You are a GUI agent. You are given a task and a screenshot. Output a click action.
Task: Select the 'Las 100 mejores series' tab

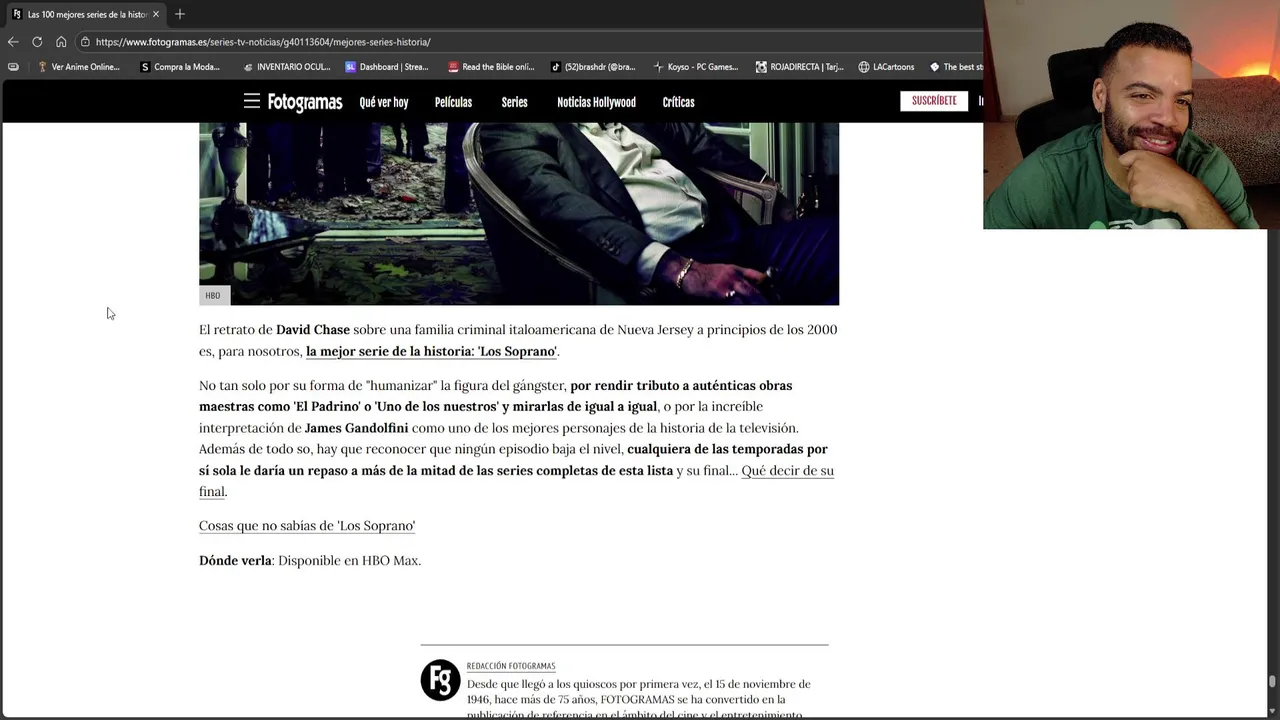point(86,14)
